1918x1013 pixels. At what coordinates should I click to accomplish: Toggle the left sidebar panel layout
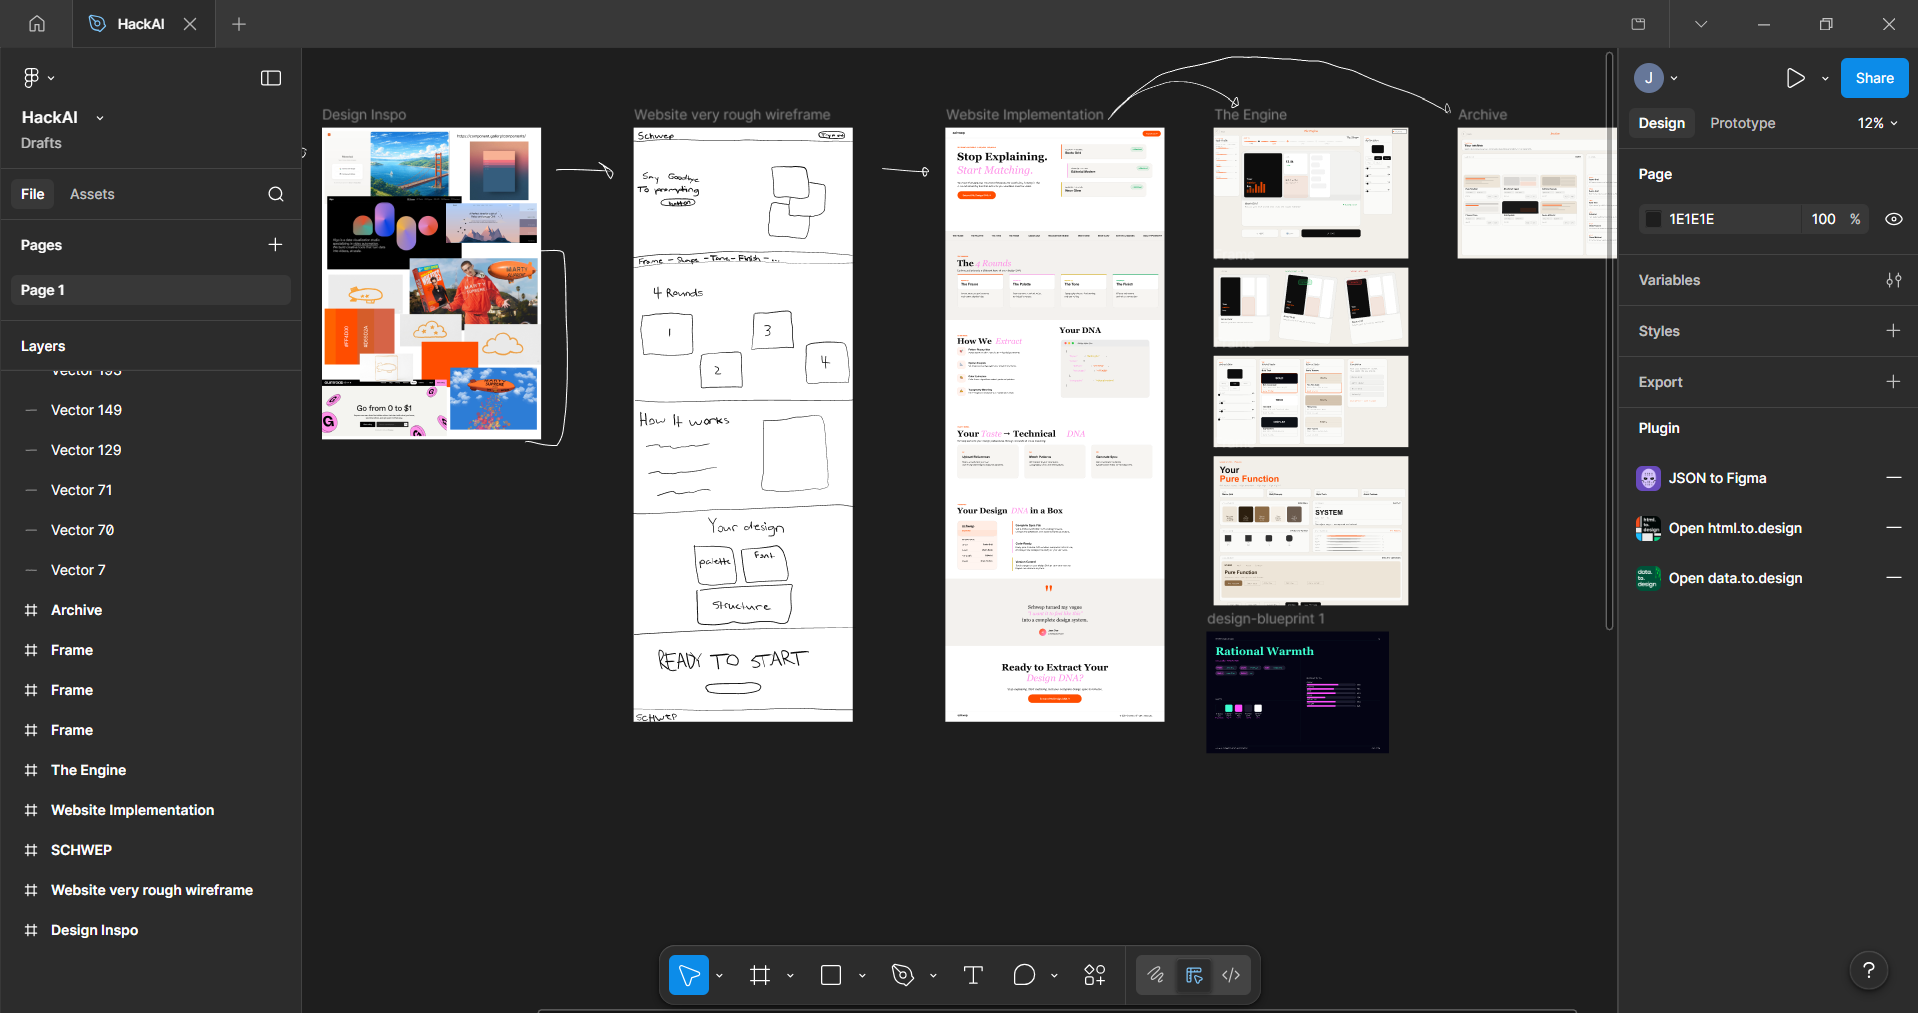click(x=271, y=78)
